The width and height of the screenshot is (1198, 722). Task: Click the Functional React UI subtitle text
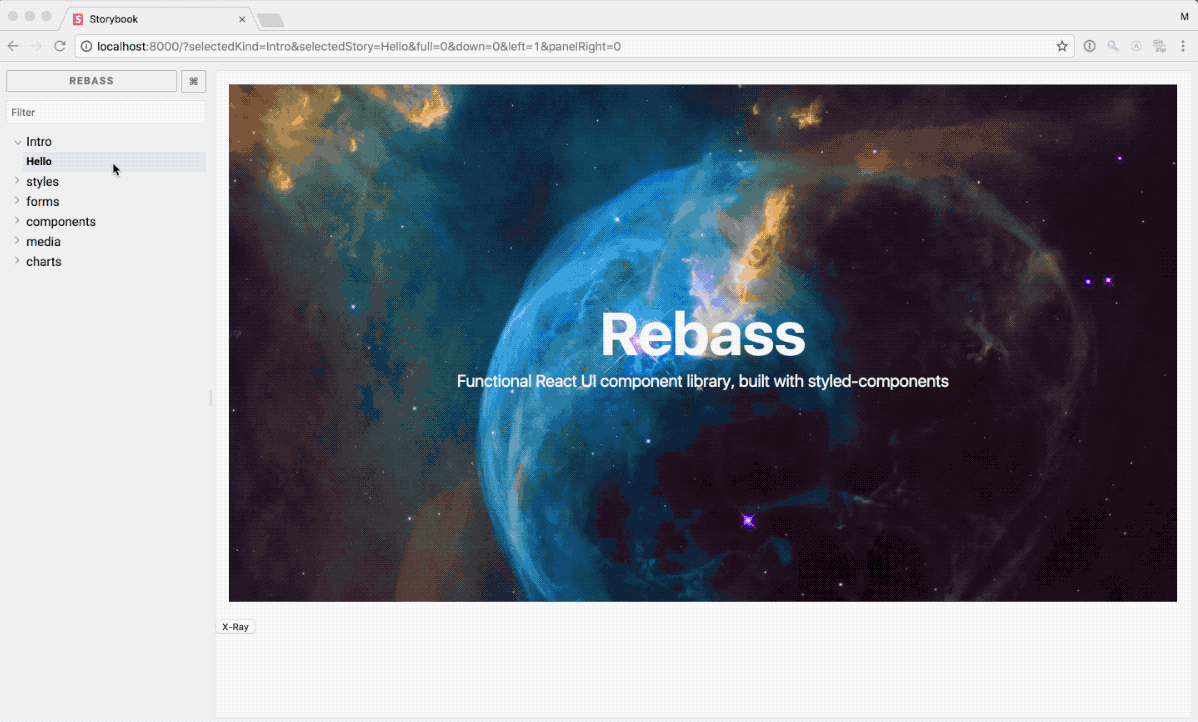(703, 381)
